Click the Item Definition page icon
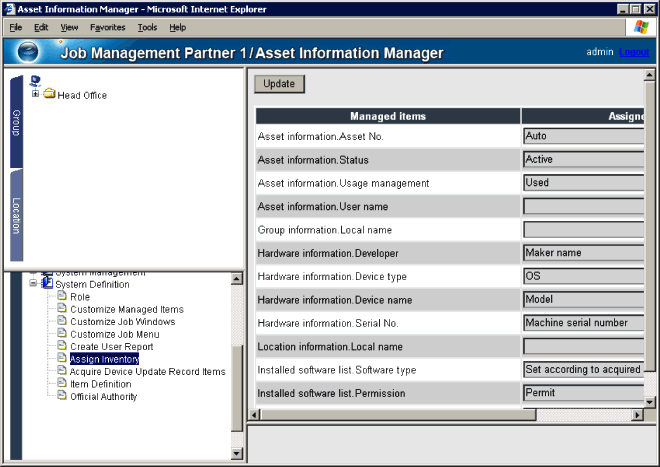The height and width of the screenshot is (467, 660). tap(62, 384)
